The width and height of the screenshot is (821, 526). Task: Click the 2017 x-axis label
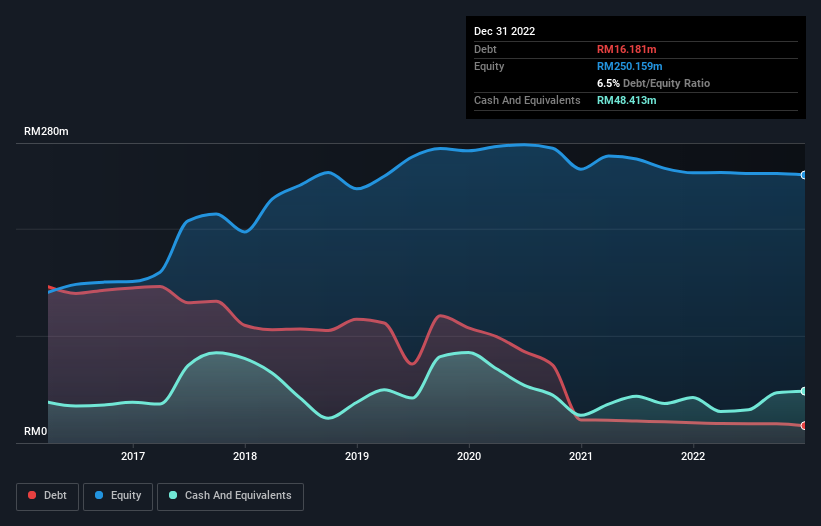pos(133,456)
